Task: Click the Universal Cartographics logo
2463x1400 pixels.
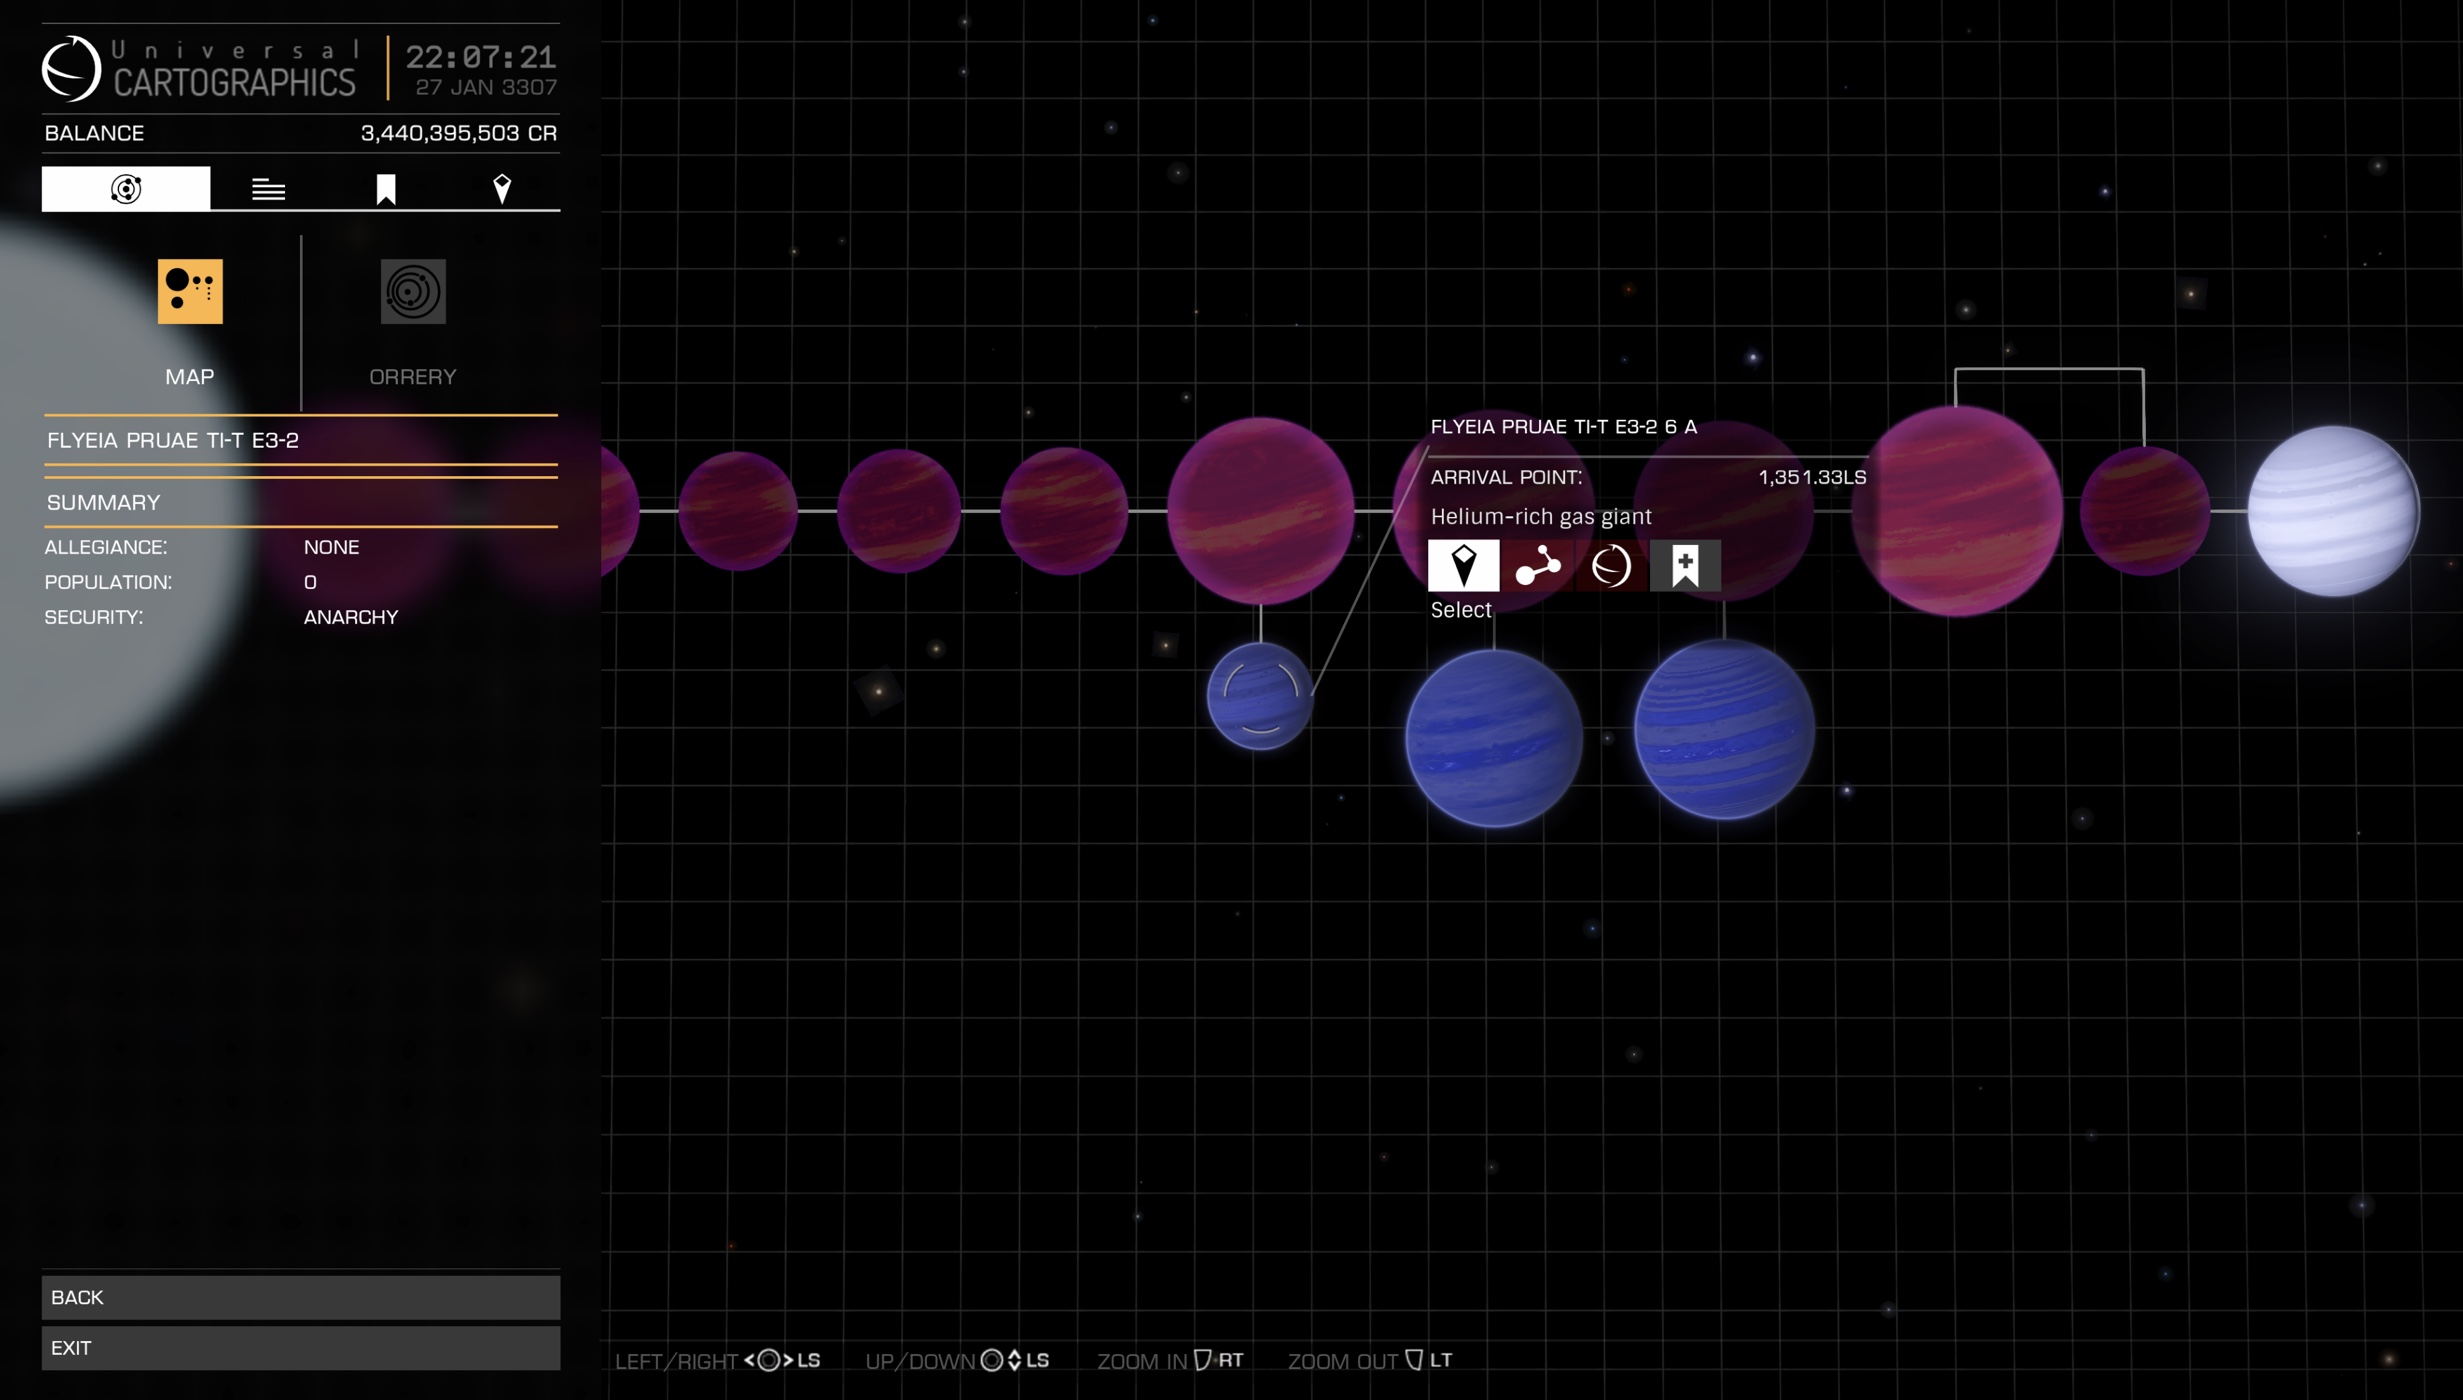Action: 199,68
